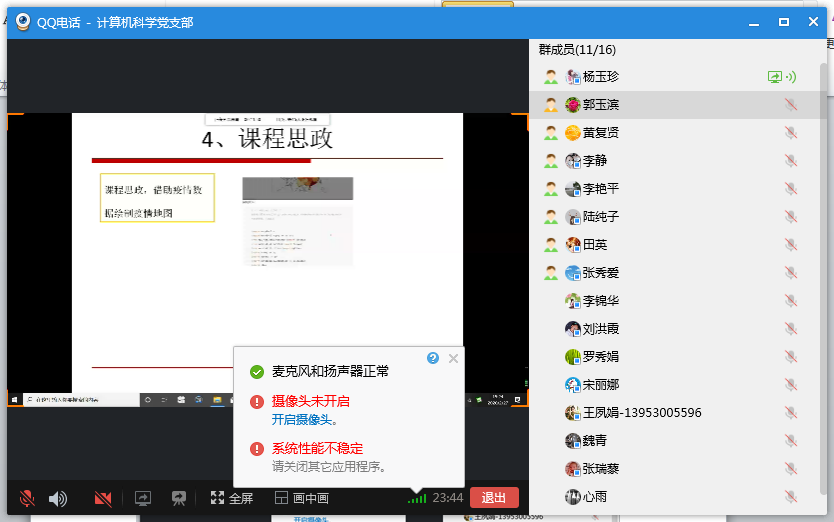834x522 pixels.
Task: Click the screen share icon in toolbar
Action: (143, 498)
